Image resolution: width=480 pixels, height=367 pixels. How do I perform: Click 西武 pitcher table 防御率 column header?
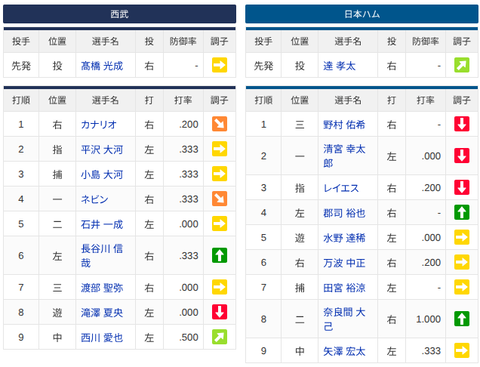coord(183,41)
